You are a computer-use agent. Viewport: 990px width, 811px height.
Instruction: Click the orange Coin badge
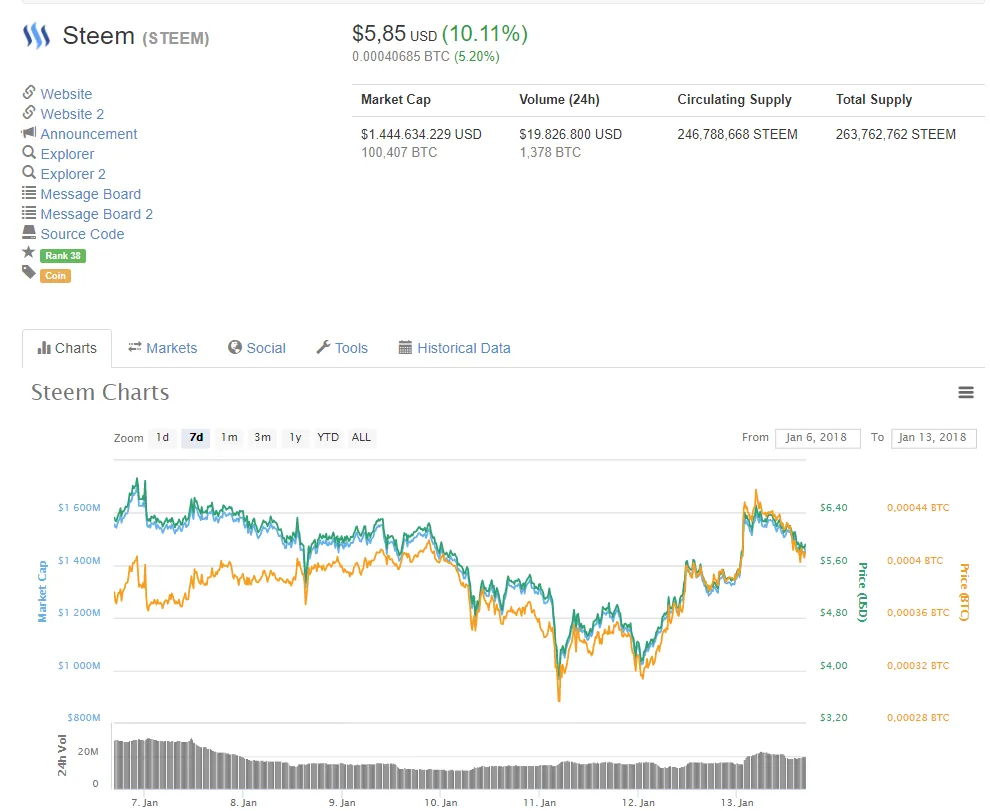55,276
